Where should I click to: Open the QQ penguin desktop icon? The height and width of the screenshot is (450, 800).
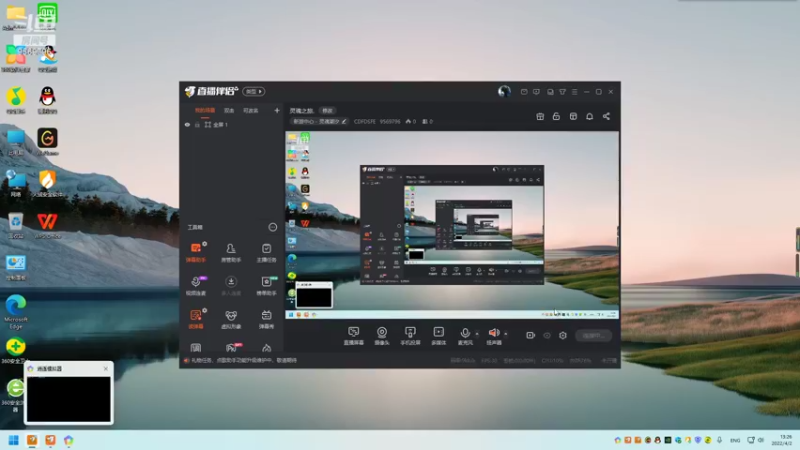point(47,100)
